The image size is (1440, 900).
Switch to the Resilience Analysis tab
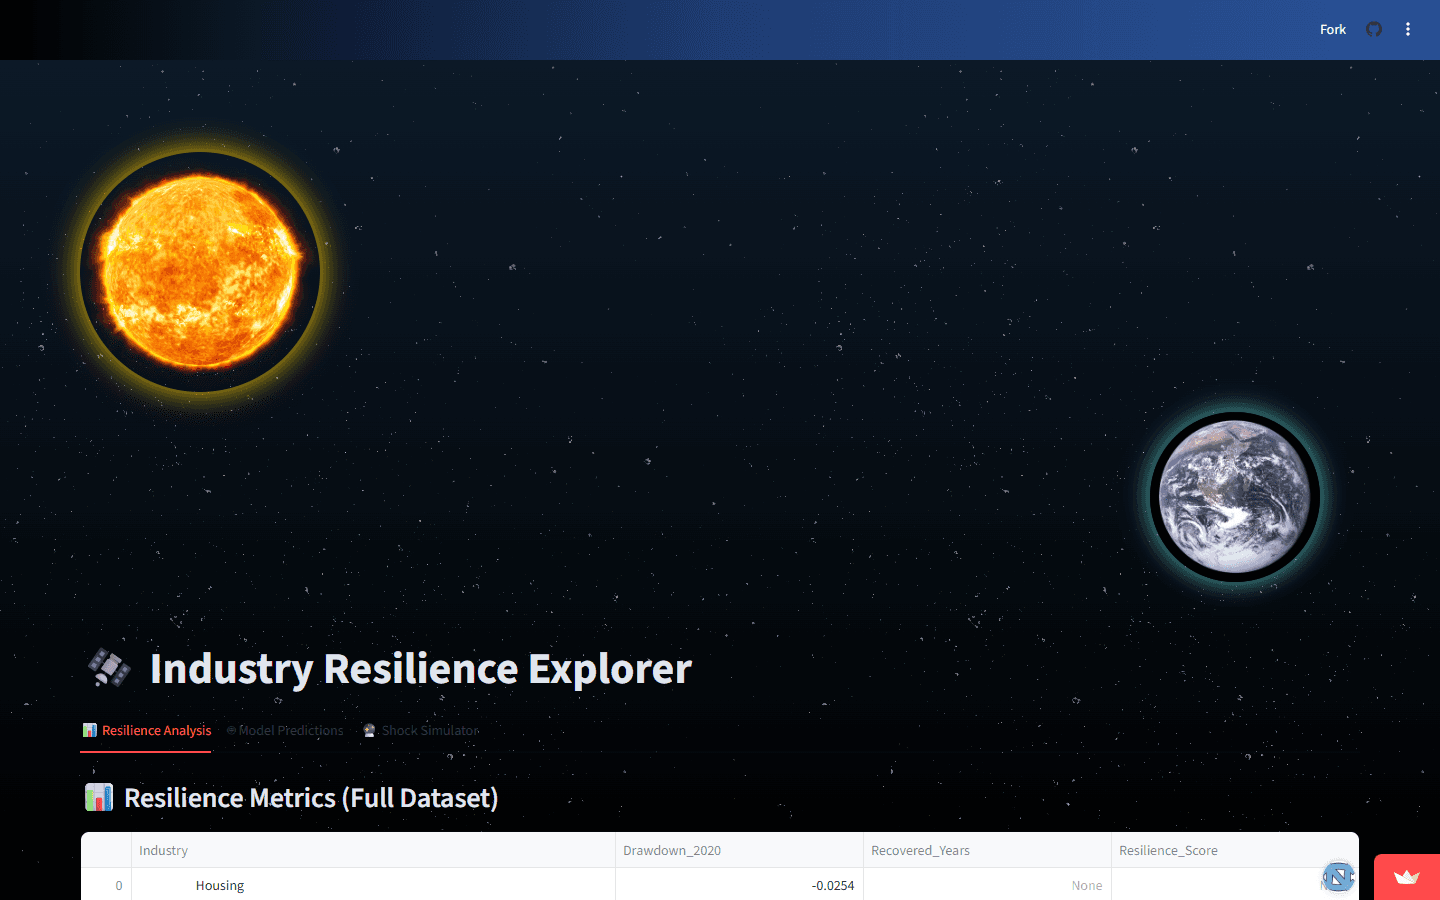pyautogui.click(x=146, y=731)
